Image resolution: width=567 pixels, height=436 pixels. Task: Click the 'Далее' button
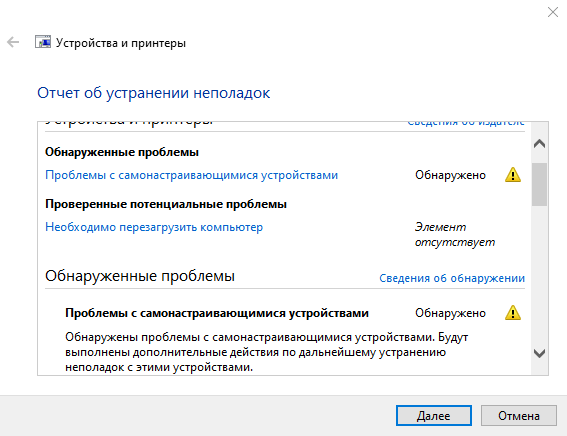click(x=434, y=415)
